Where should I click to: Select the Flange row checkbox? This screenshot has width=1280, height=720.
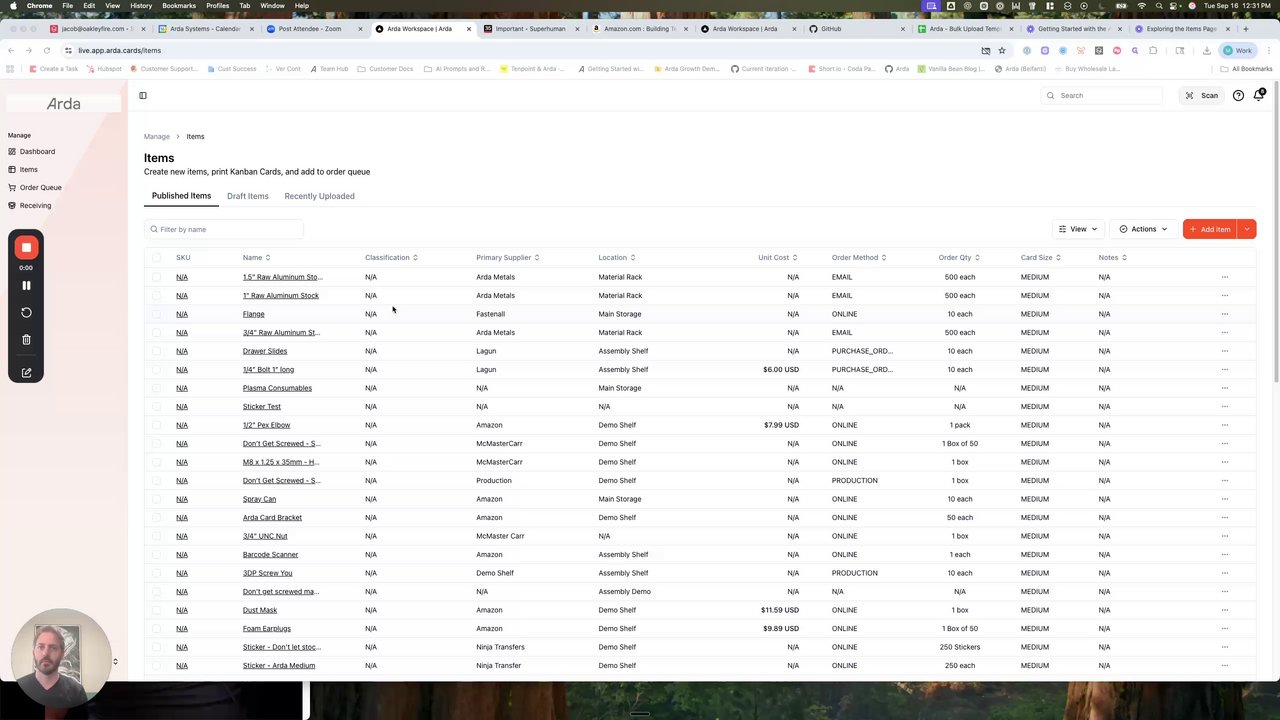click(156, 314)
